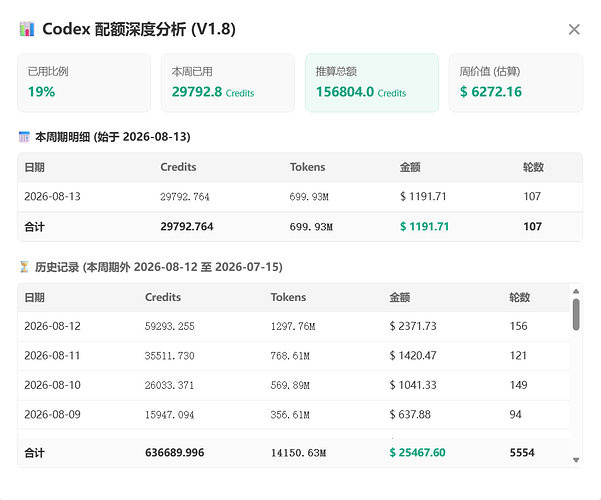The height and width of the screenshot is (500, 601).
Task: Click the scroll down arrow of history table
Action: point(576,460)
